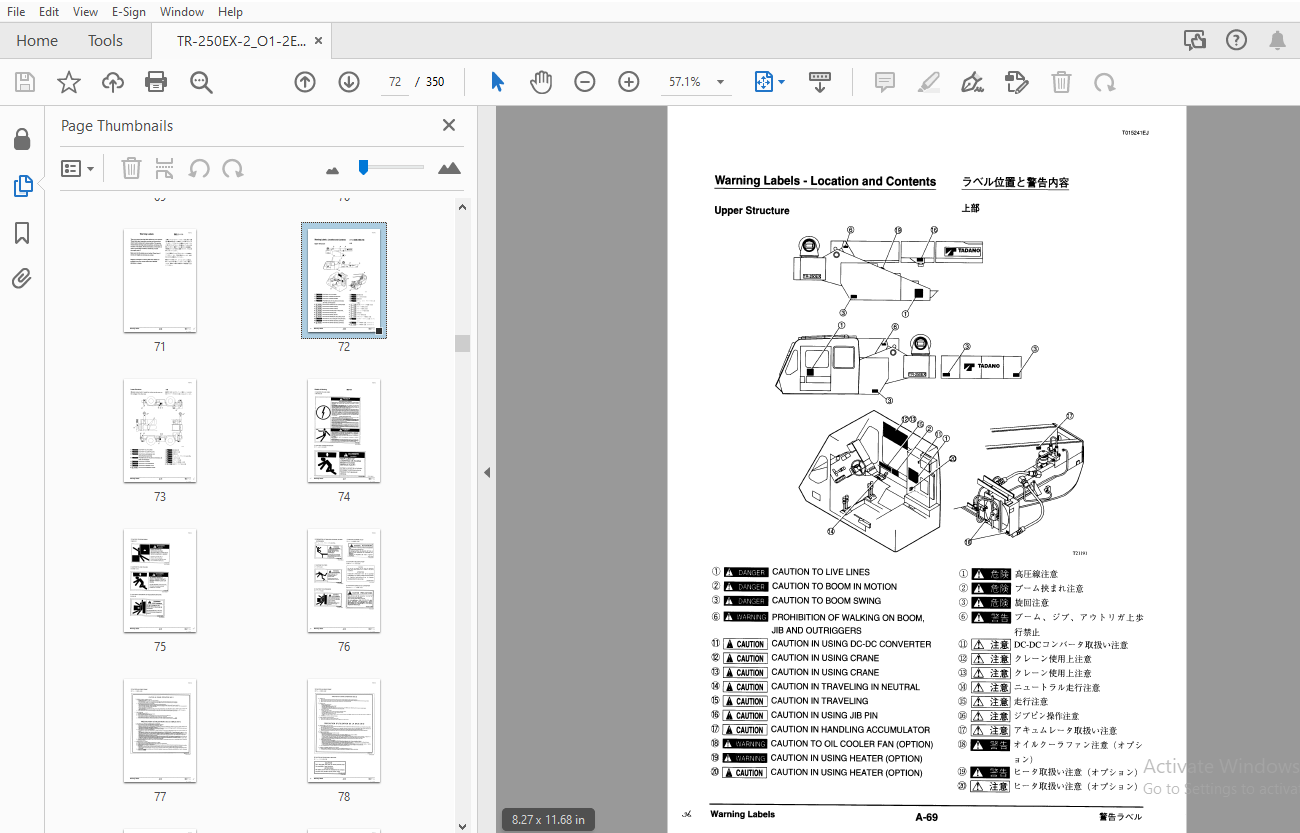This screenshot has height=833, width=1300.
Task: Click the Save file icon
Action: 25,82
